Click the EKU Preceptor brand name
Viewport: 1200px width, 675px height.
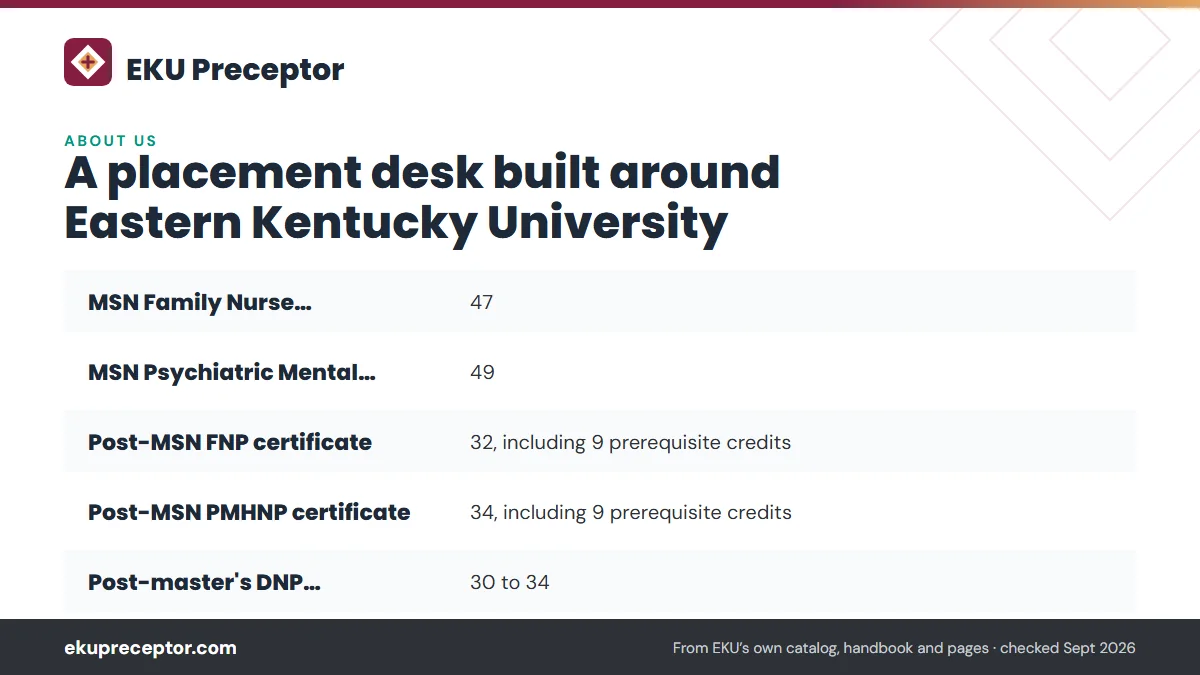tap(235, 69)
